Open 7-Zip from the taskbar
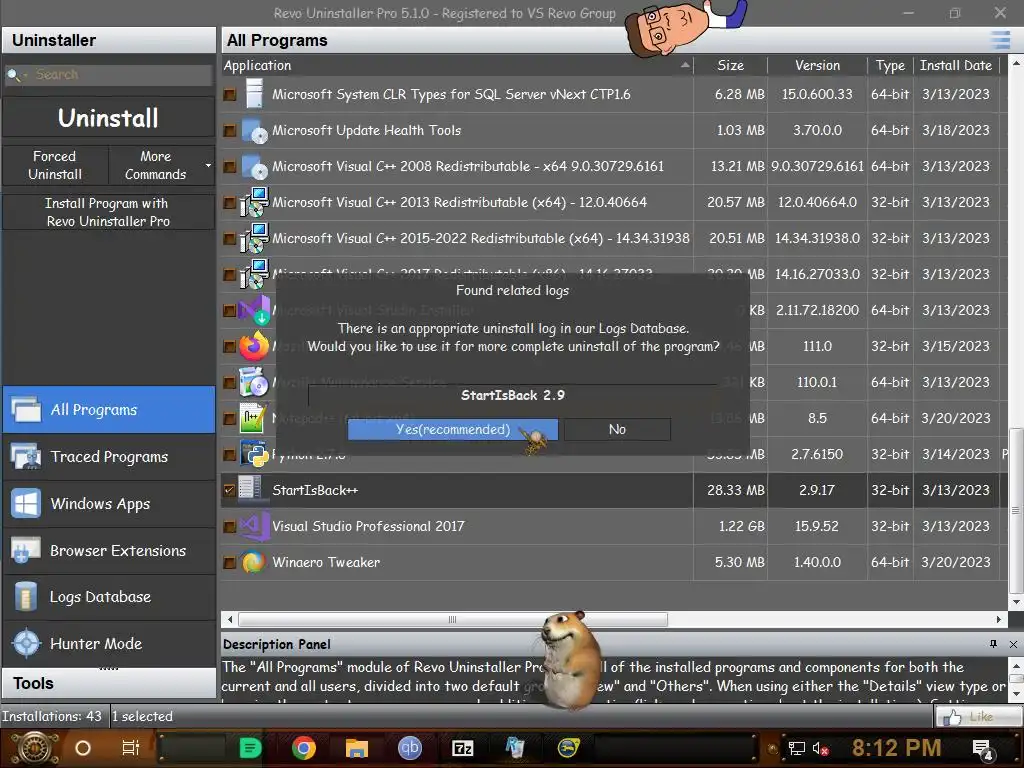Viewport: 1024px width, 768px height. (462, 748)
